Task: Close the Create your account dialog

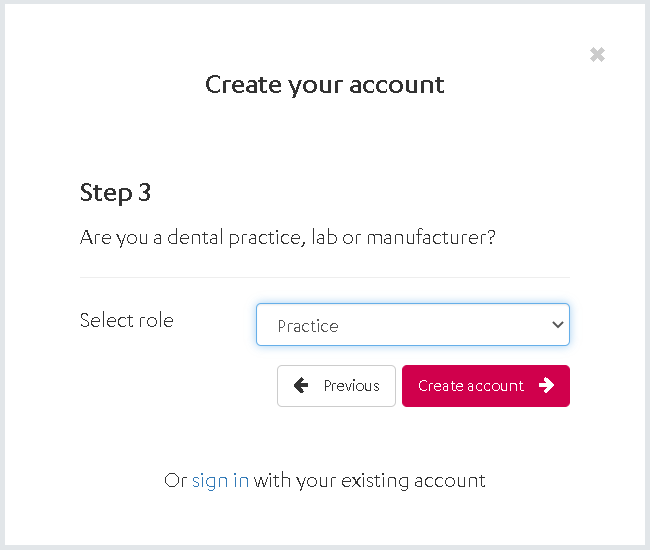Action: [597, 55]
